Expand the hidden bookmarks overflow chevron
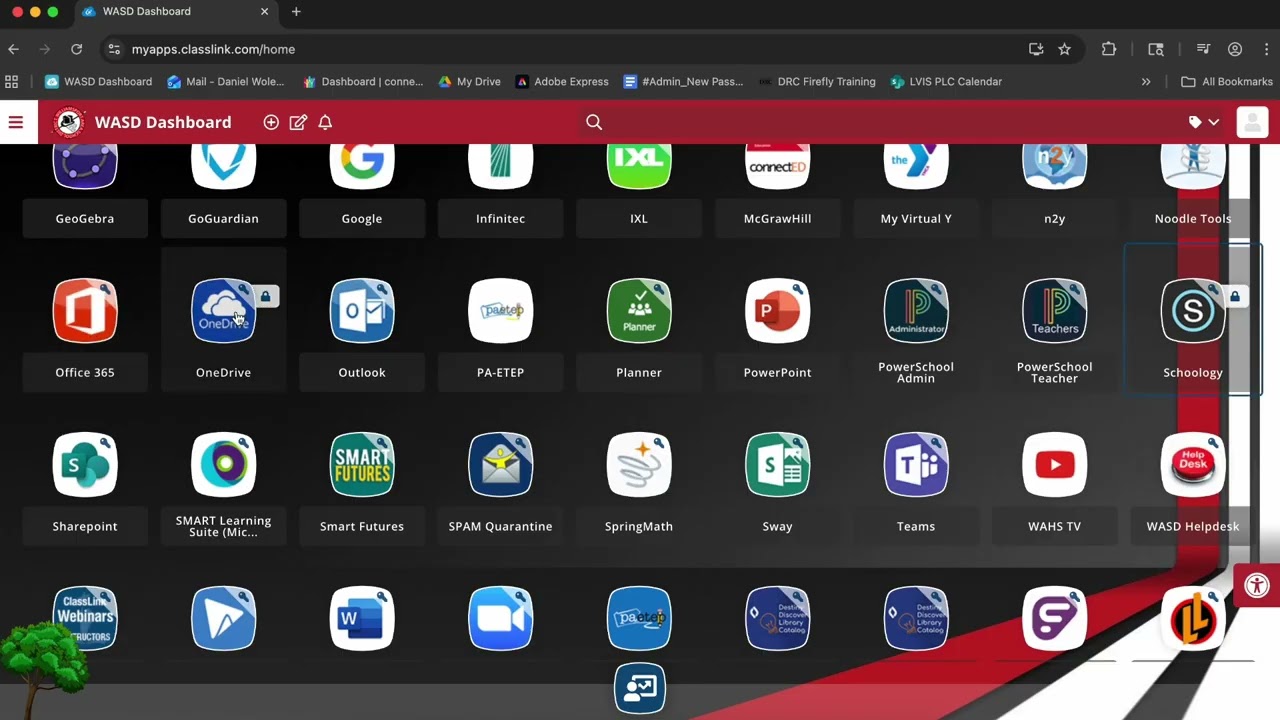The height and width of the screenshot is (720, 1280). coord(1146,82)
